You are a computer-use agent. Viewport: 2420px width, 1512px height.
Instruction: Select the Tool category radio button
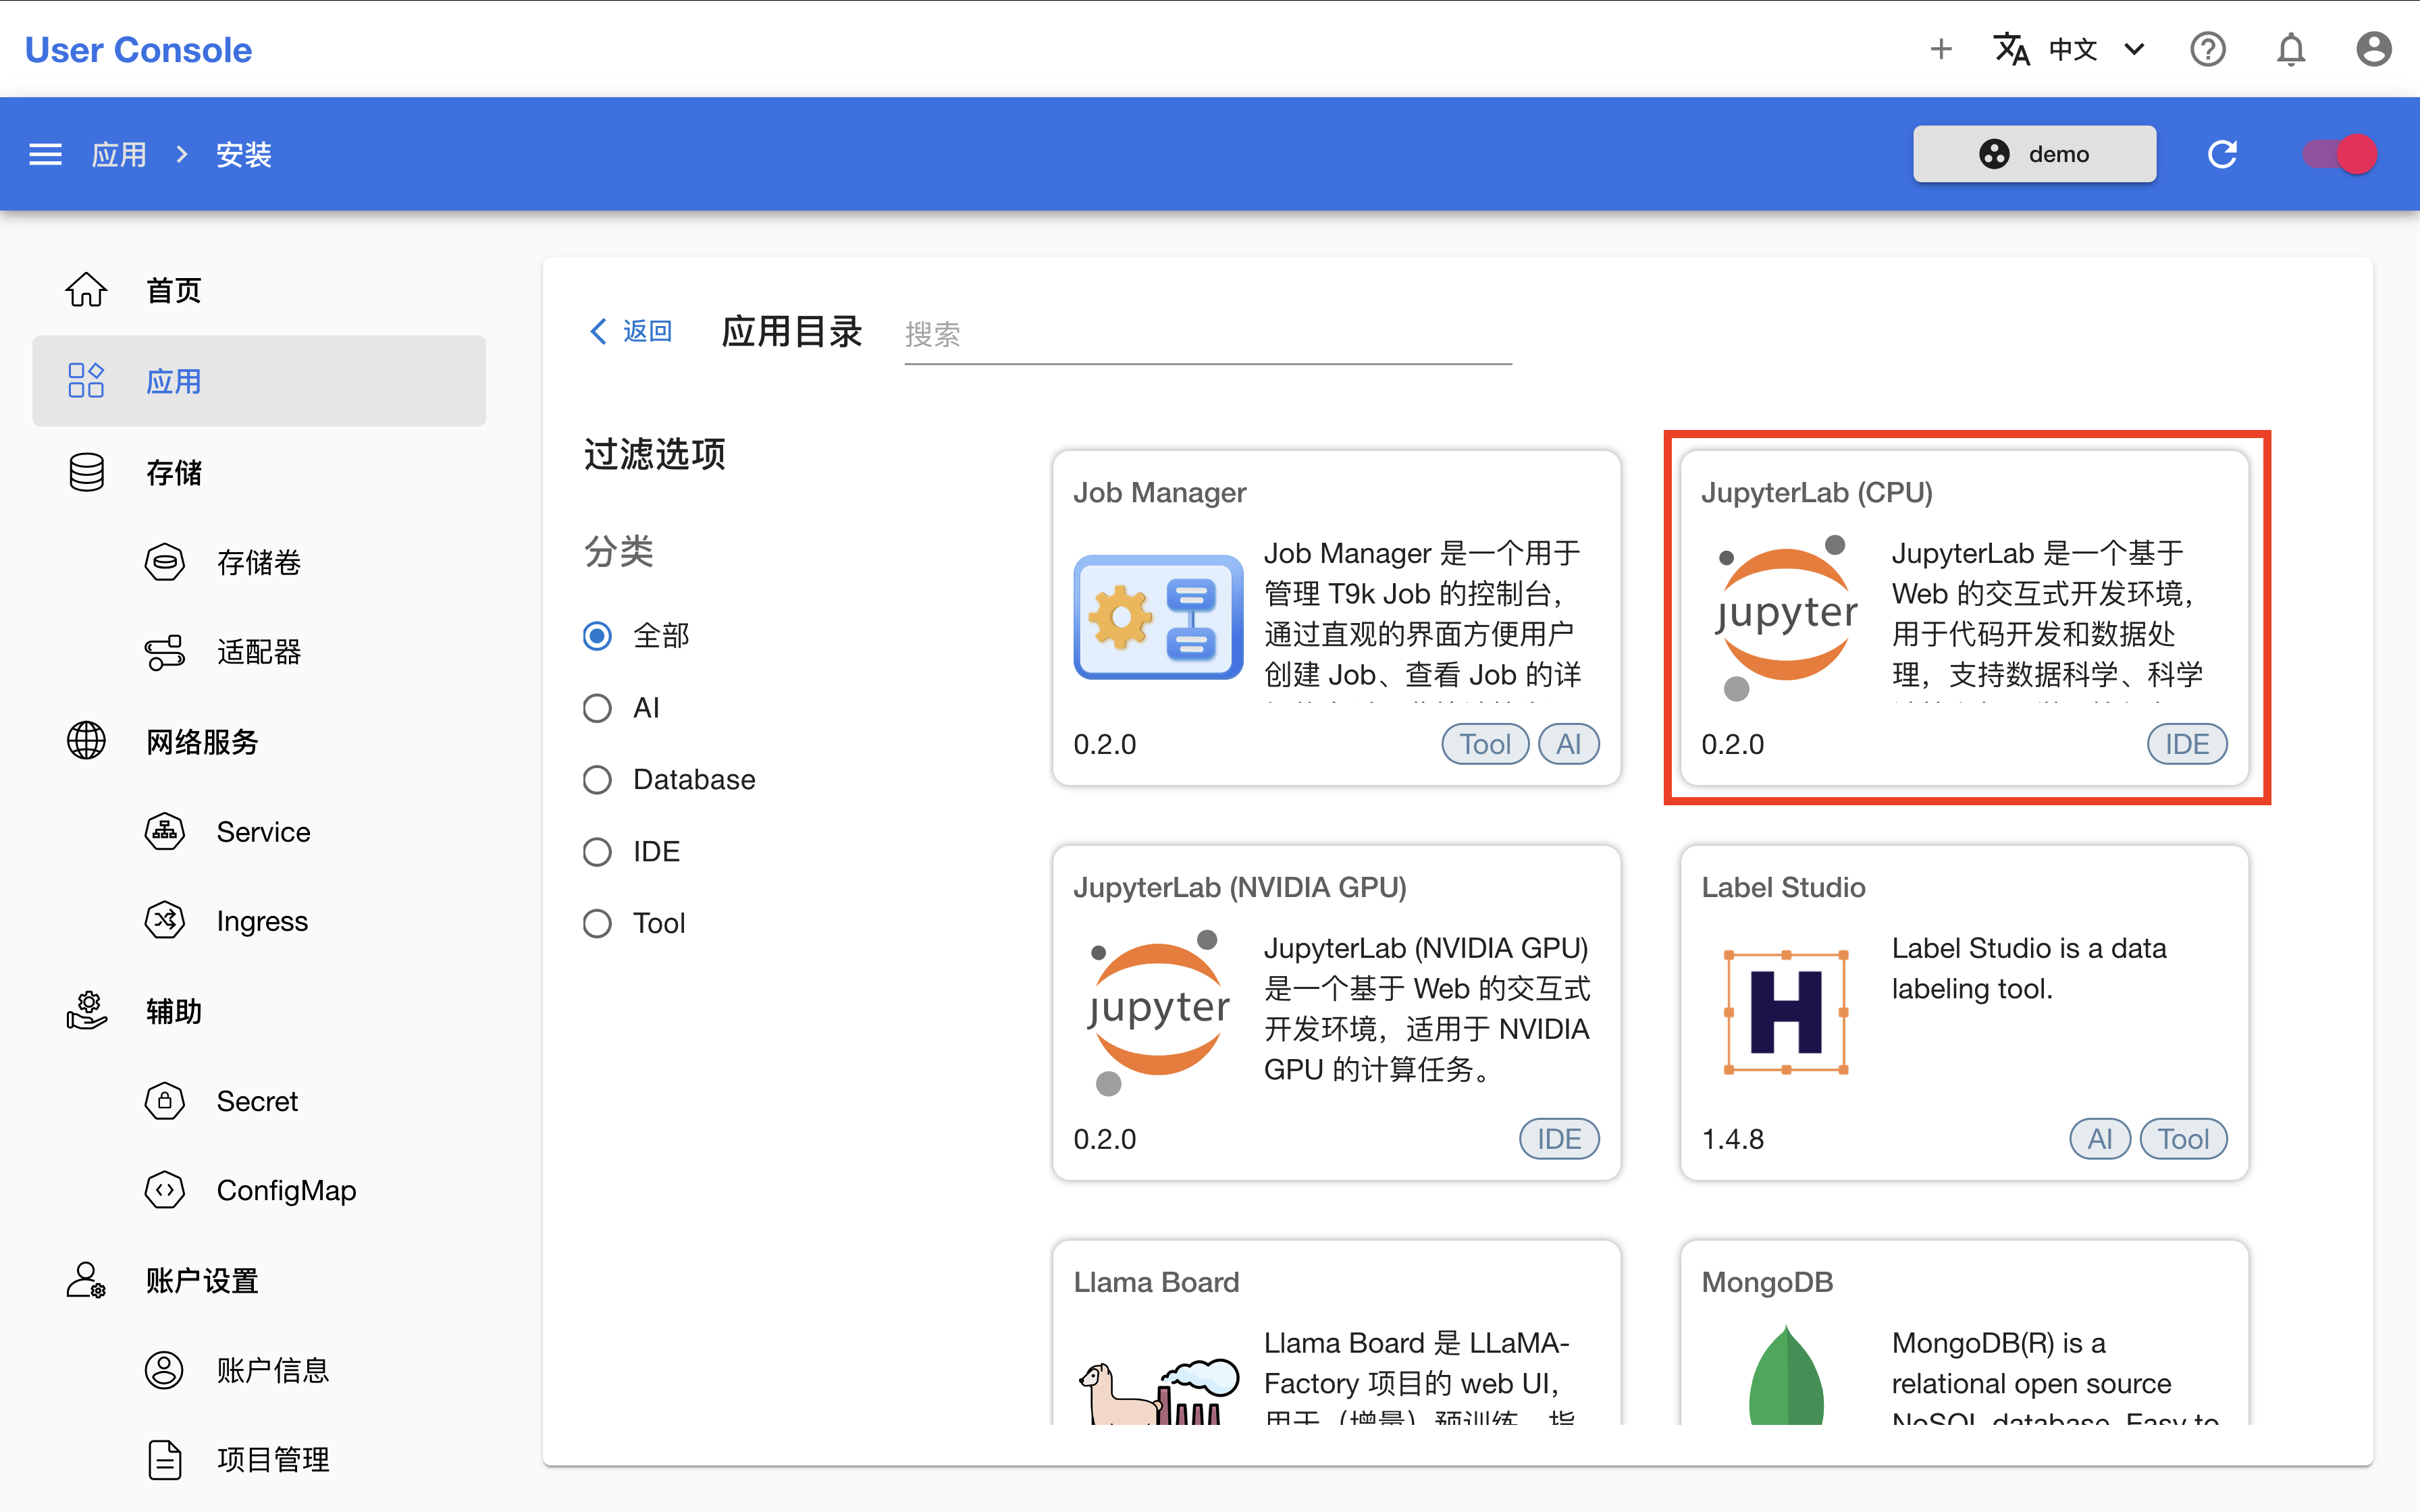[597, 923]
